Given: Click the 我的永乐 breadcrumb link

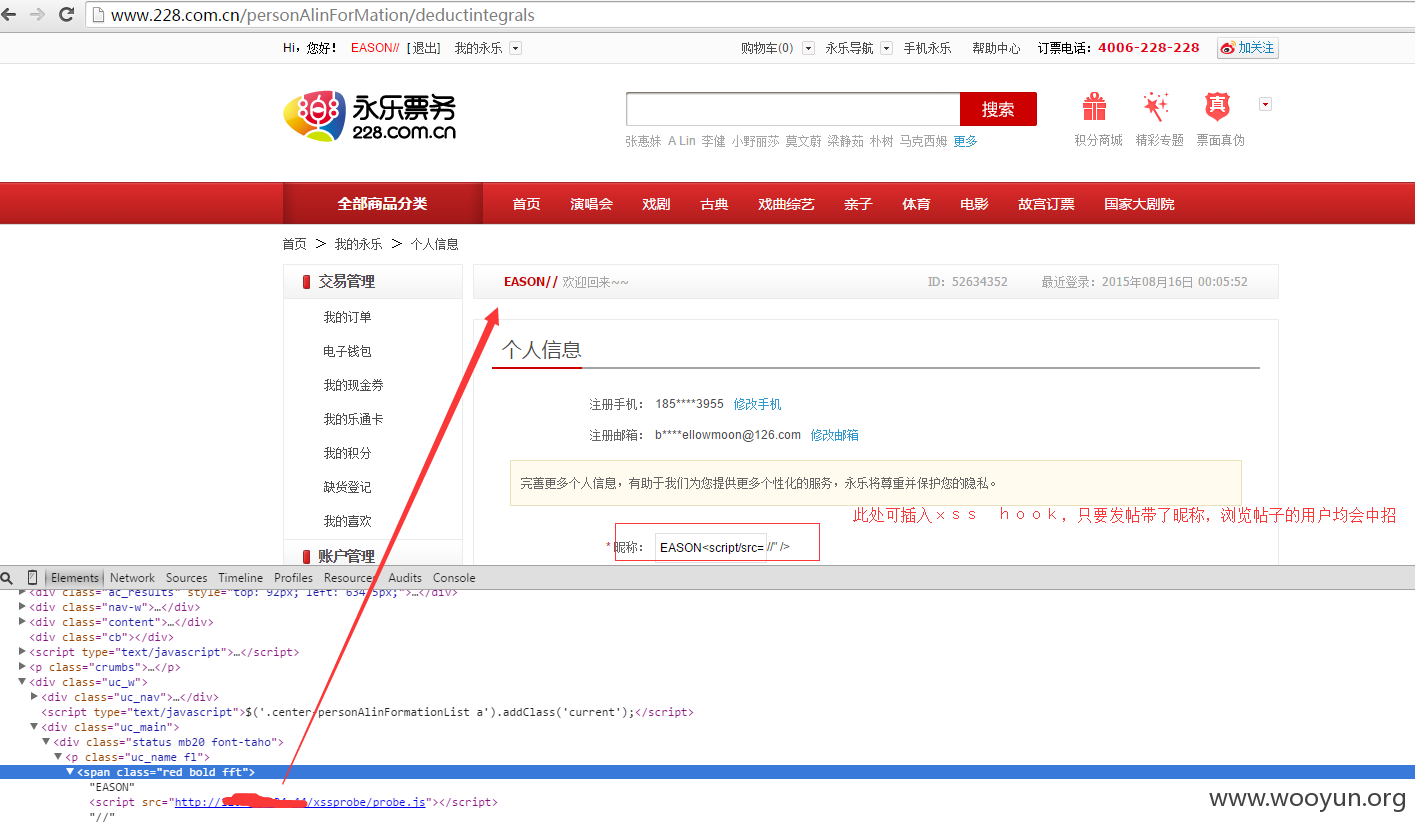Looking at the screenshot, I should [x=358, y=244].
